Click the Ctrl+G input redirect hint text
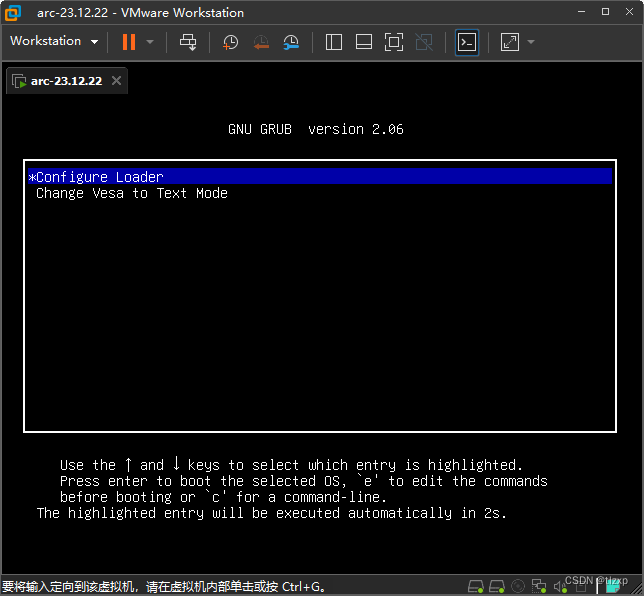The width and height of the screenshot is (644, 596). point(164,587)
